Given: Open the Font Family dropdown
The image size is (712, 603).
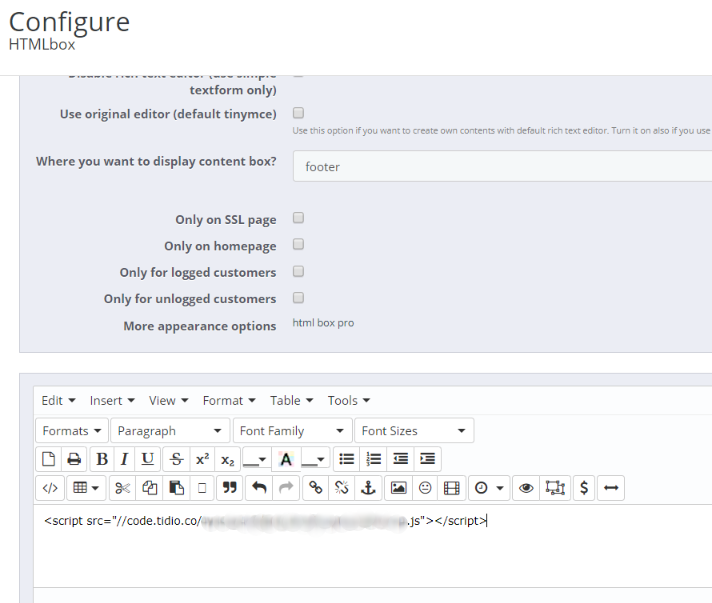Looking at the screenshot, I should [x=292, y=430].
